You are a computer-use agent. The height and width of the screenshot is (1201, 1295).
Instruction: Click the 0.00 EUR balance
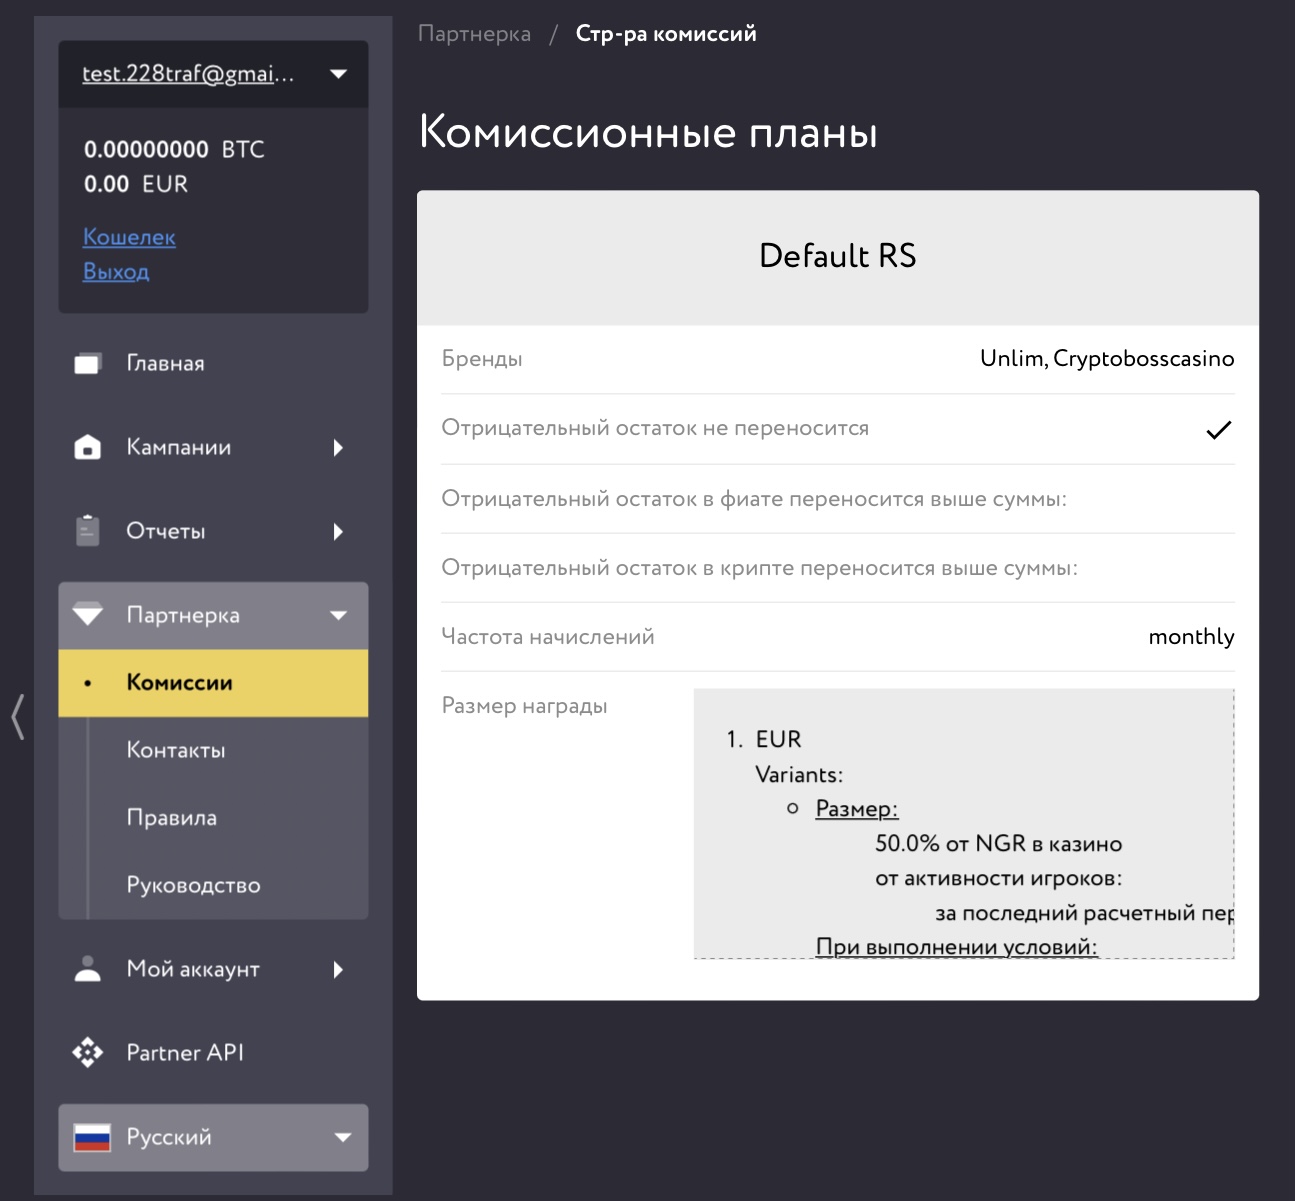coord(136,184)
